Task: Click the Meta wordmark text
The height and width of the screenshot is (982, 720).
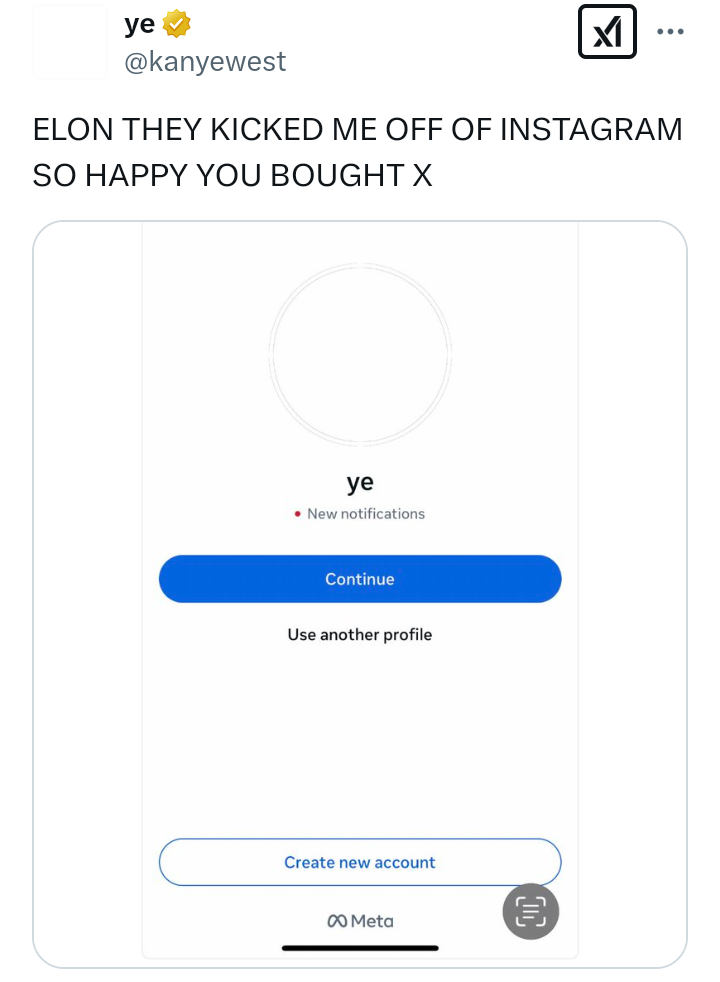Action: click(x=372, y=921)
